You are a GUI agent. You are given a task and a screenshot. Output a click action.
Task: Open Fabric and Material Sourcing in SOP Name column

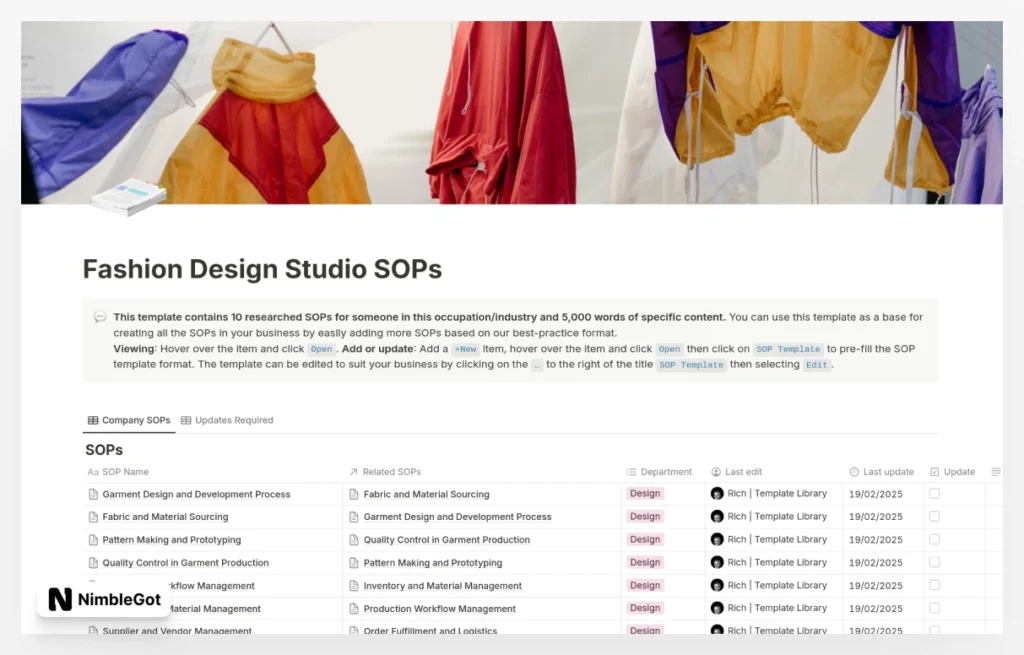[165, 517]
